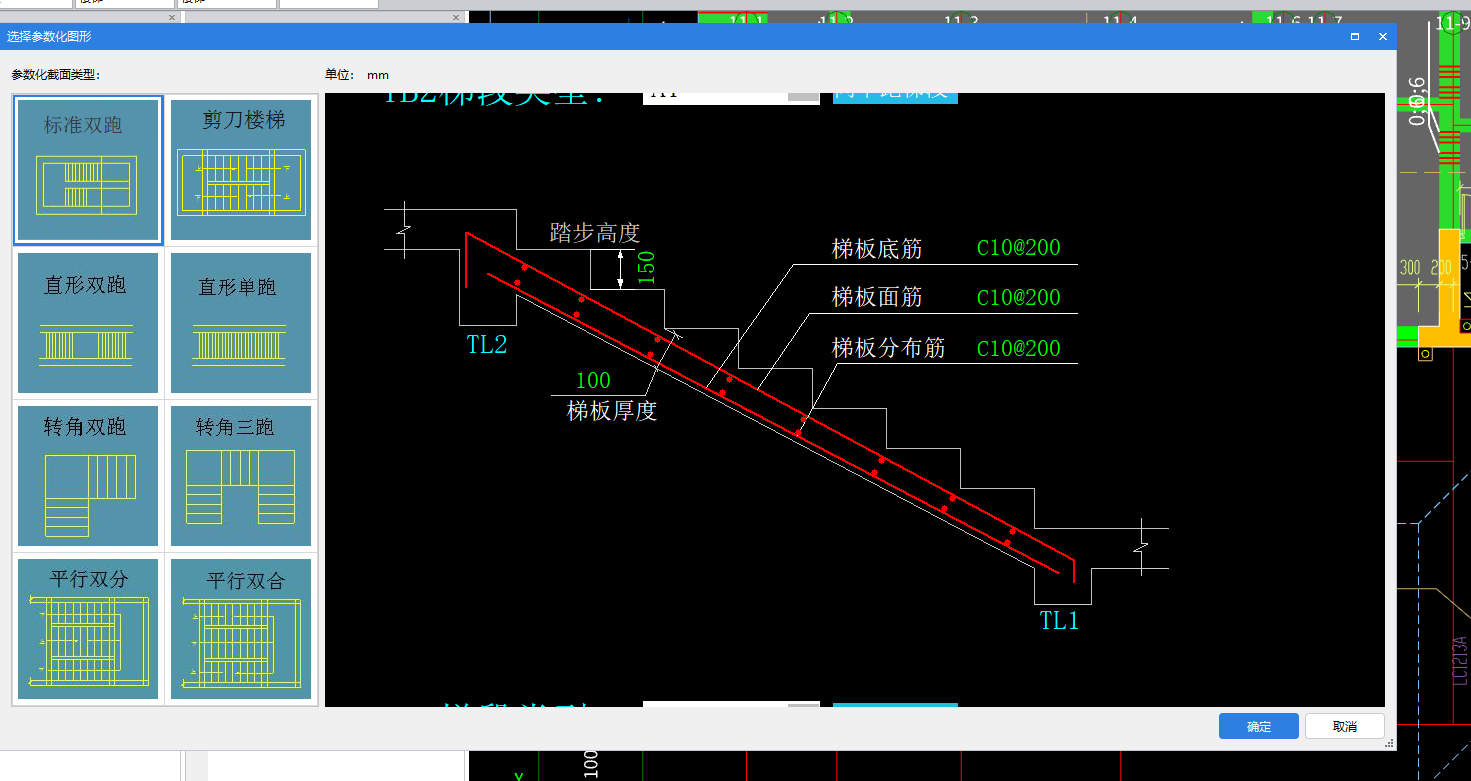
Task: Click the TL2 beam label
Action: [x=487, y=345]
